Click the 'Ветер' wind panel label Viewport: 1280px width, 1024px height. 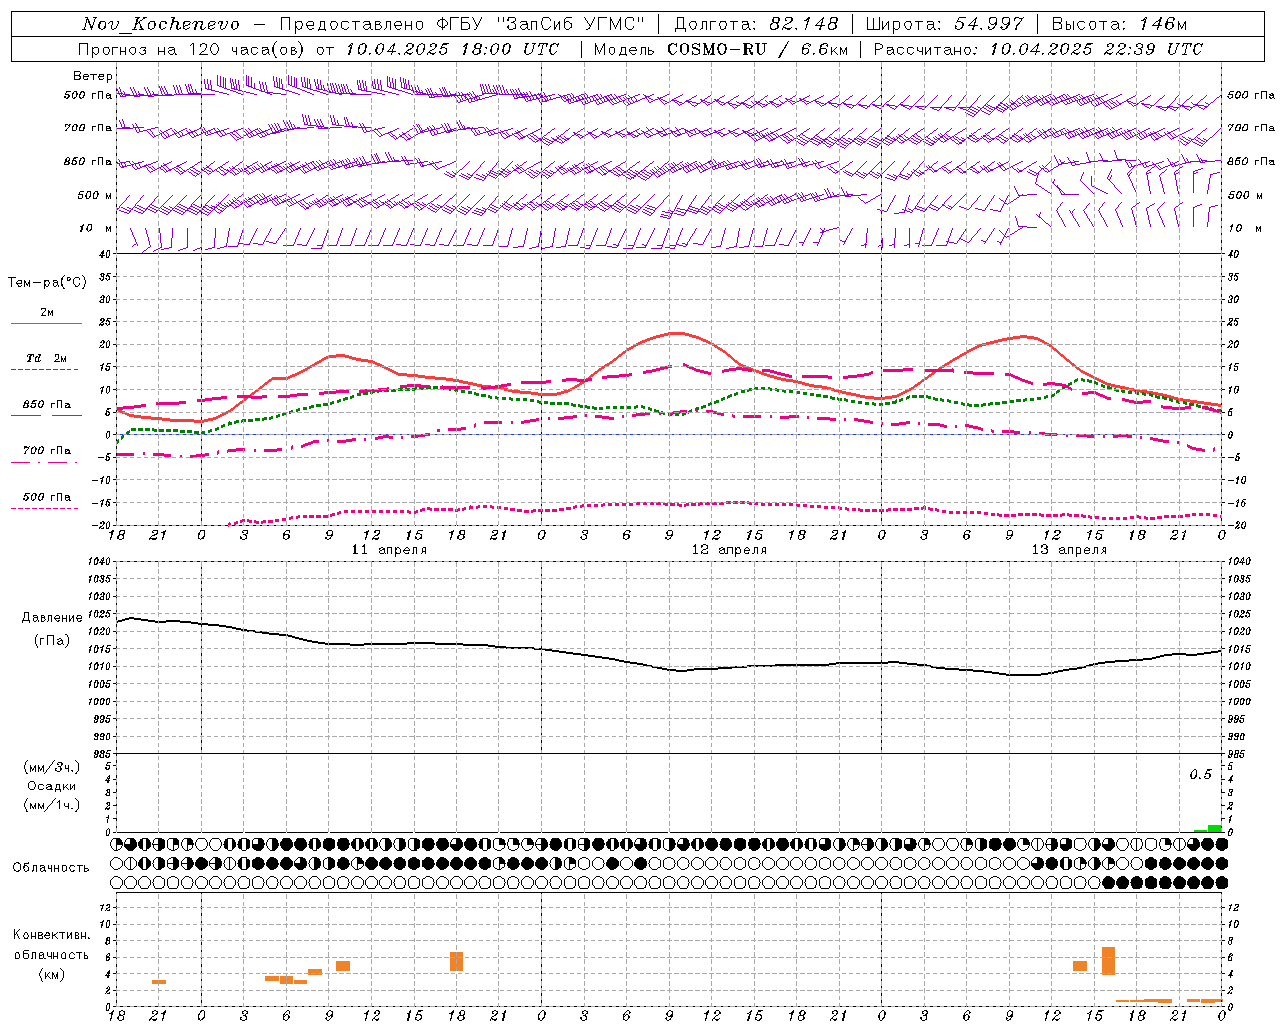coord(93,76)
